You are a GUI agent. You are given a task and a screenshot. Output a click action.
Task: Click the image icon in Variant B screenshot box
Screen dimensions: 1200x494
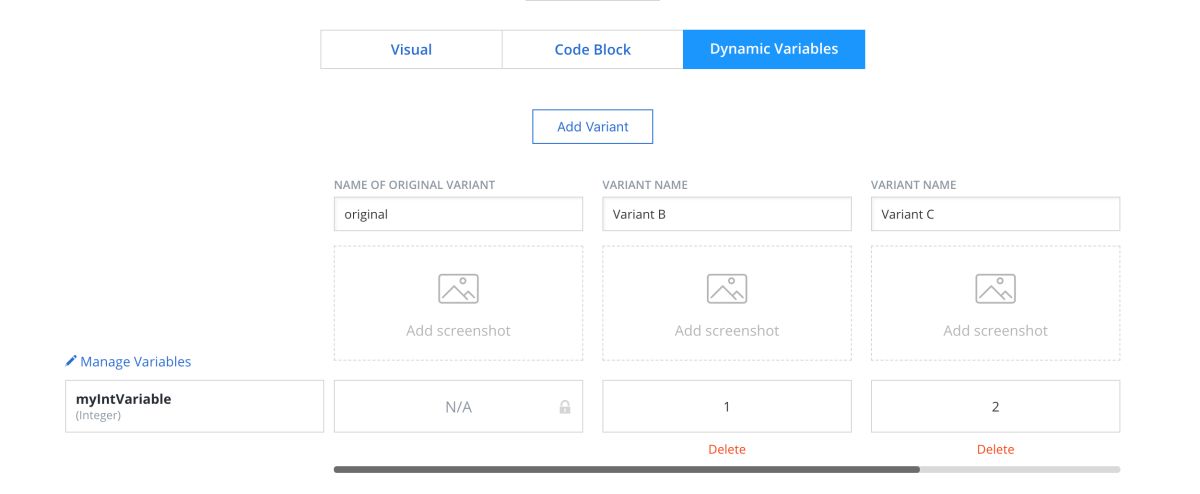tap(727, 288)
